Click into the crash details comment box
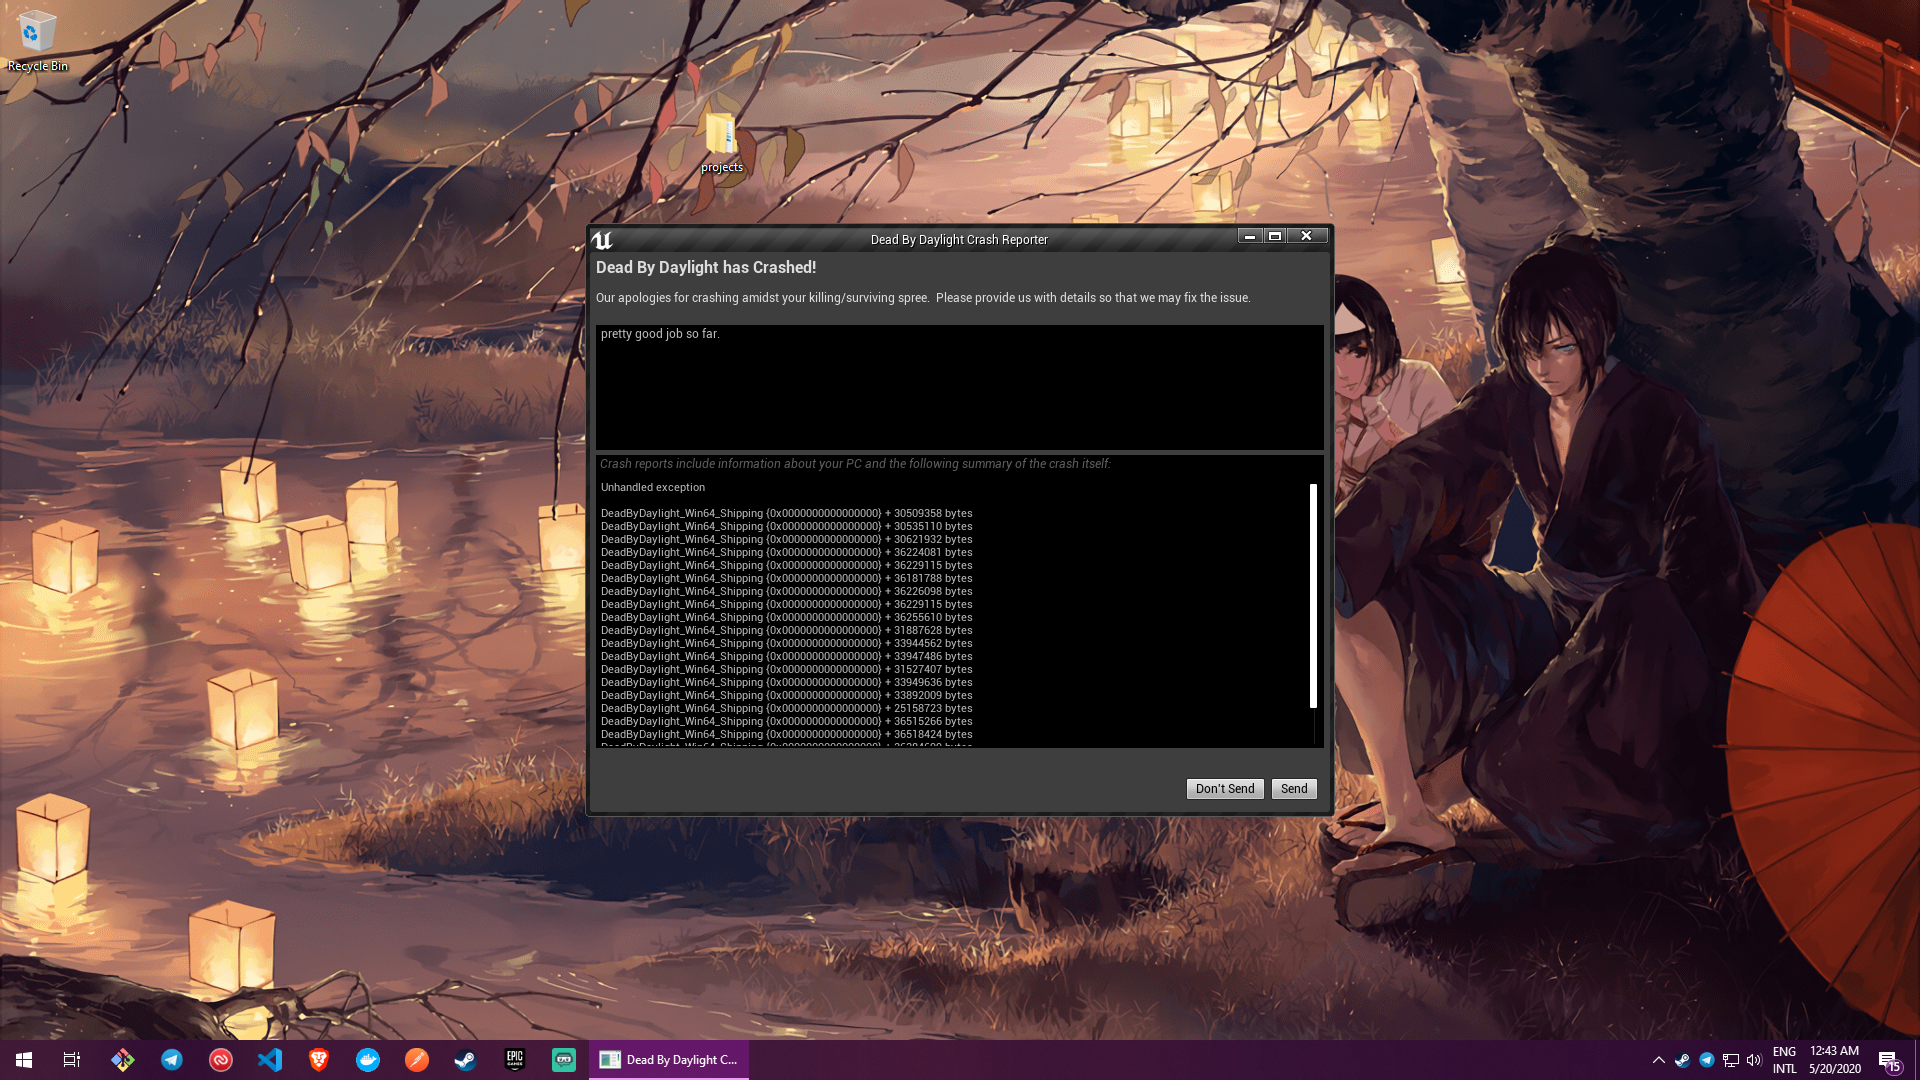Viewport: 1920px width, 1080px height. click(x=959, y=387)
